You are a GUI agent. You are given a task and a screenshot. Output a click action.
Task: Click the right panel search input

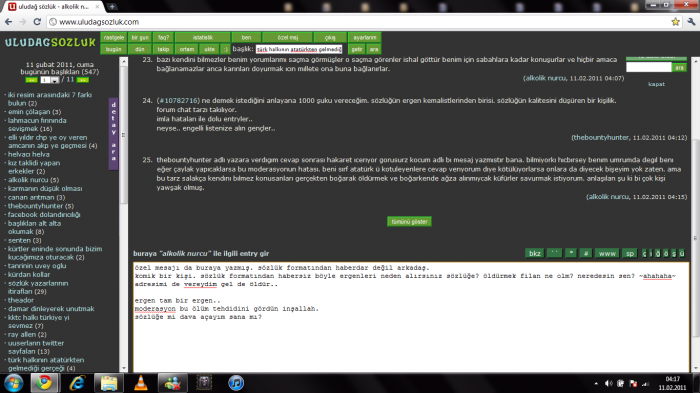[649, 67]
